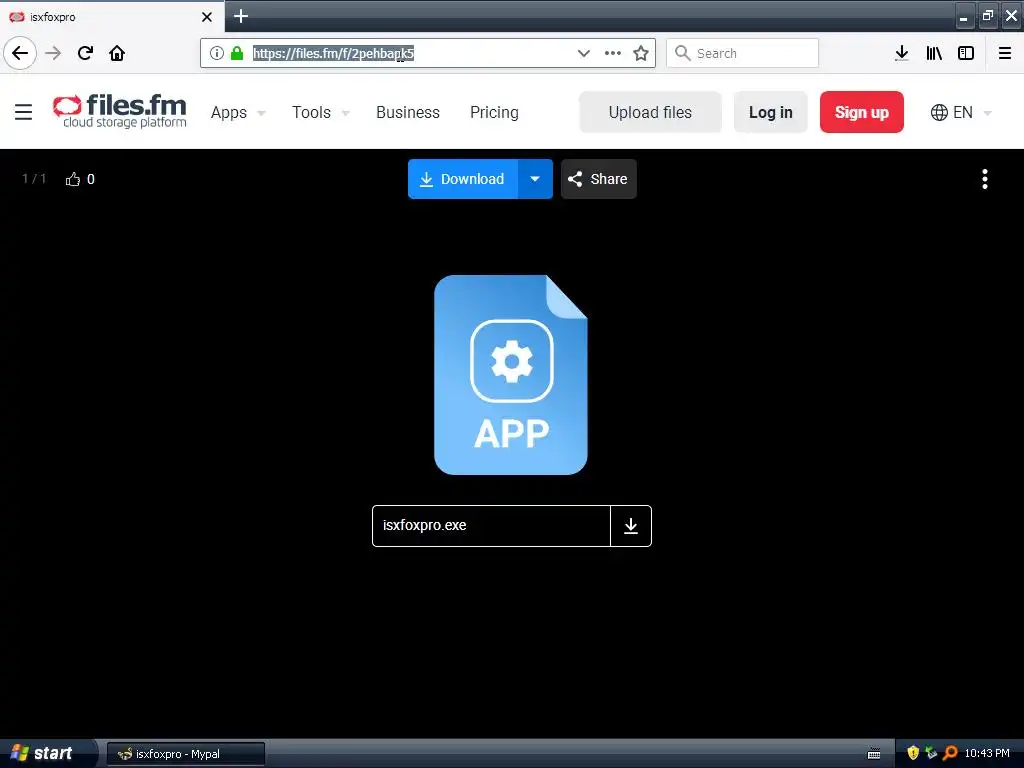This screenshot has width=1024, height=768.
Task: Open the page actions three-dot menu
Action: click(x=613, y=53)
